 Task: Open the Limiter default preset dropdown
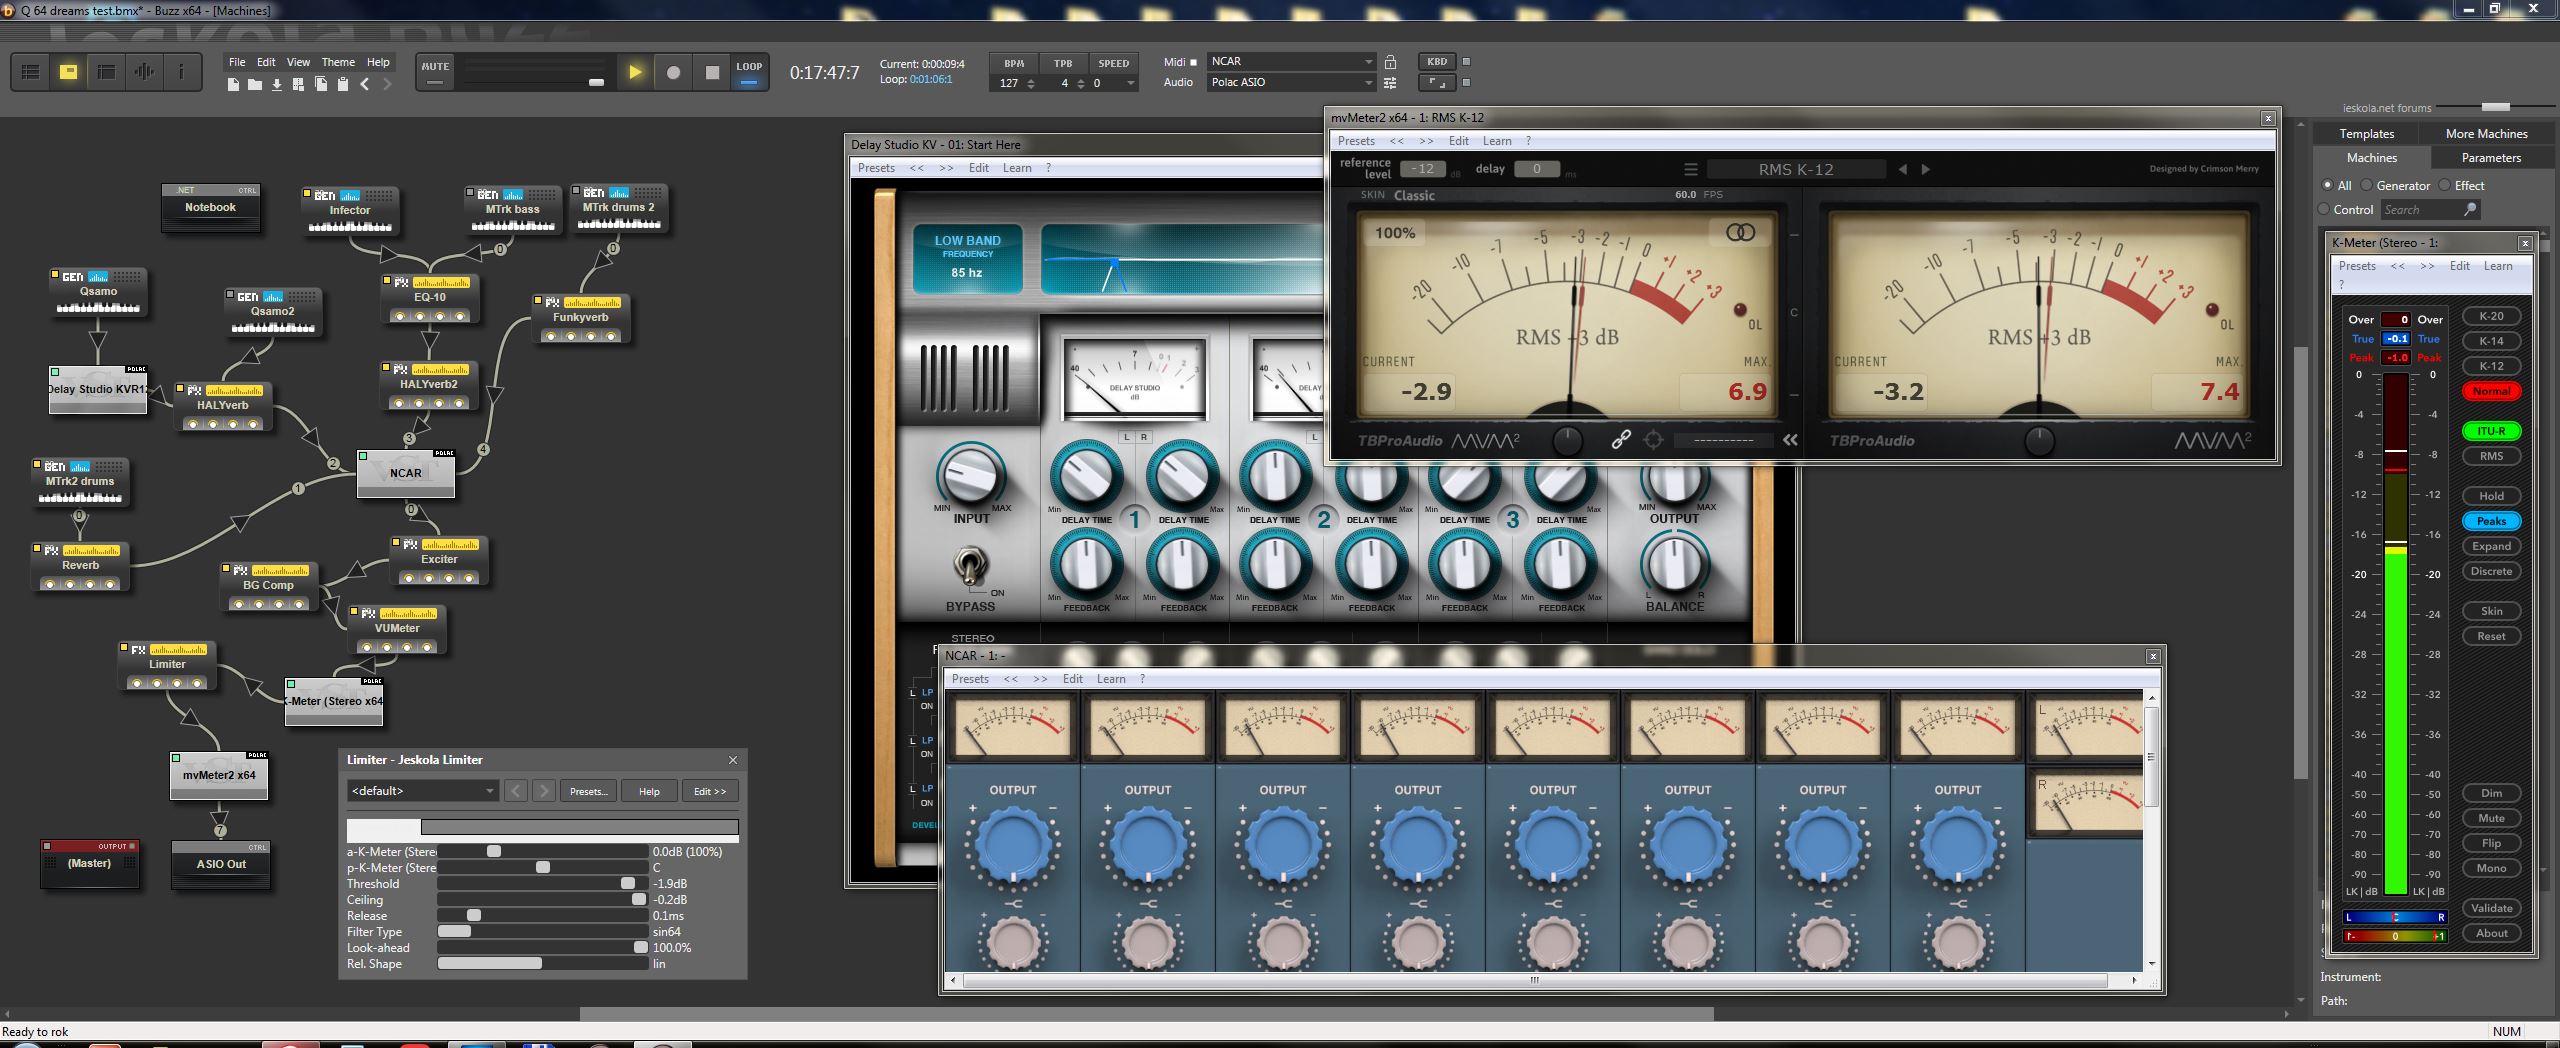(422, 791)
